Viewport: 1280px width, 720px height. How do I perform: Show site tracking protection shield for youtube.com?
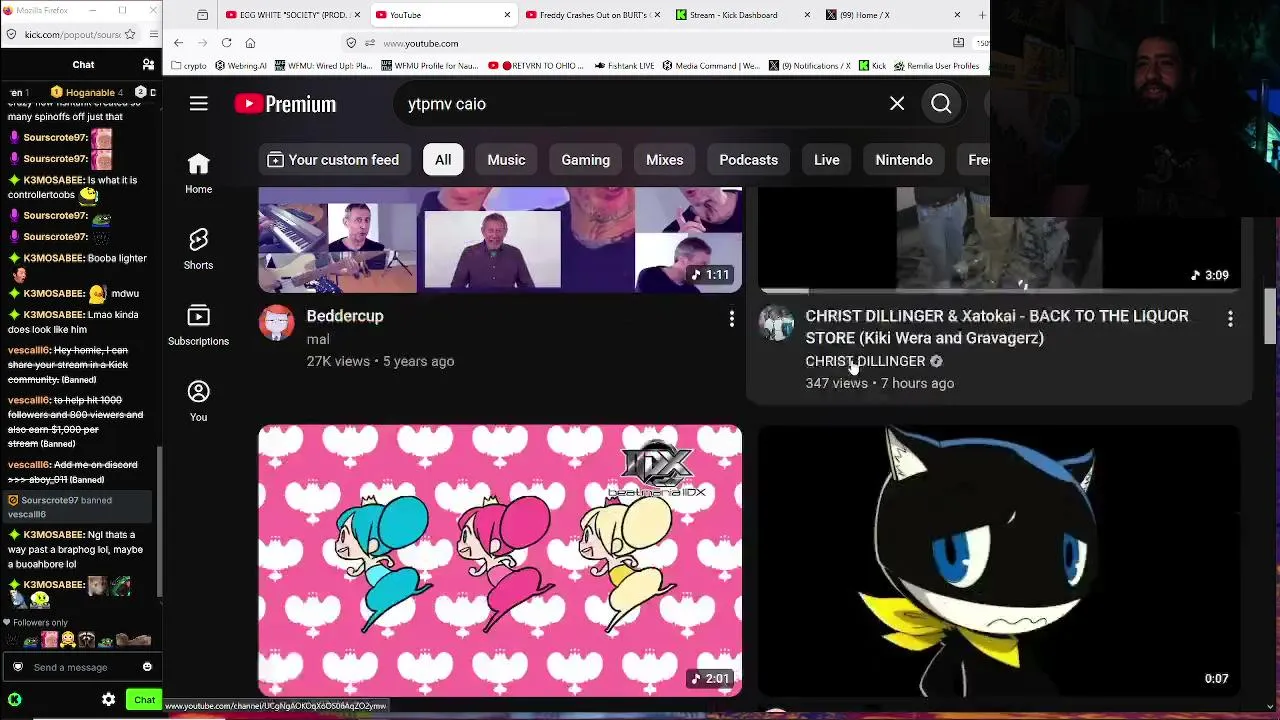click(351, 43)
